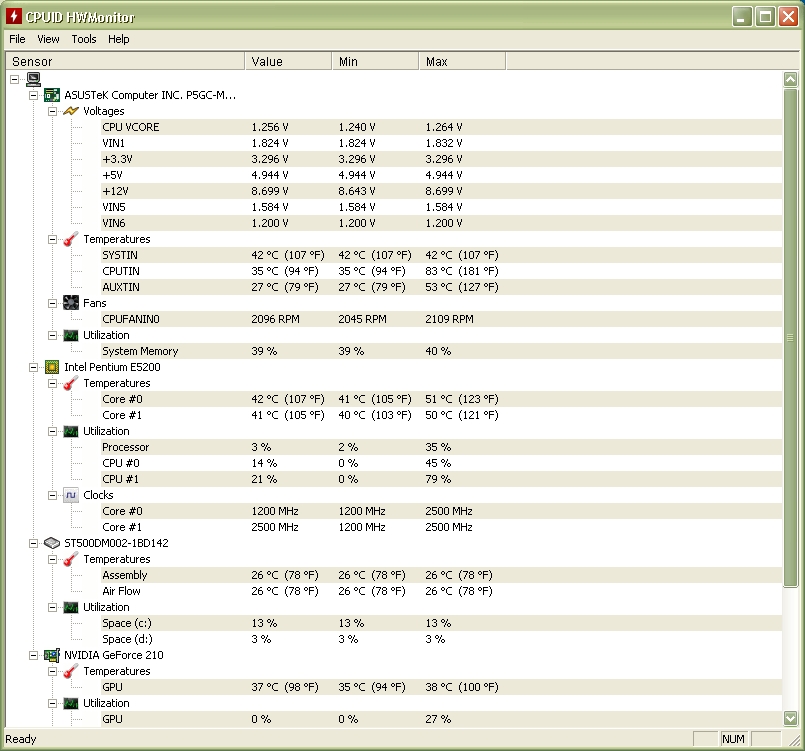Open the File menu
Screen dimensions: 805x751
click(17, 39)
